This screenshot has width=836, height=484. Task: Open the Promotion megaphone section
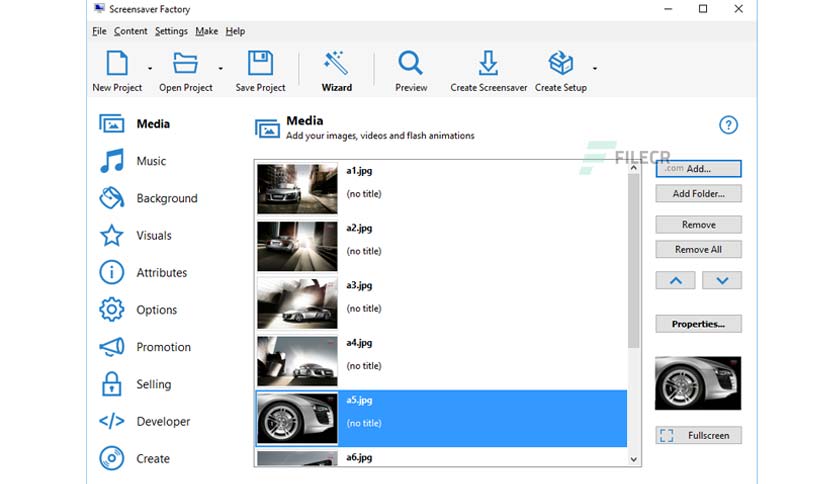point(145,347)
